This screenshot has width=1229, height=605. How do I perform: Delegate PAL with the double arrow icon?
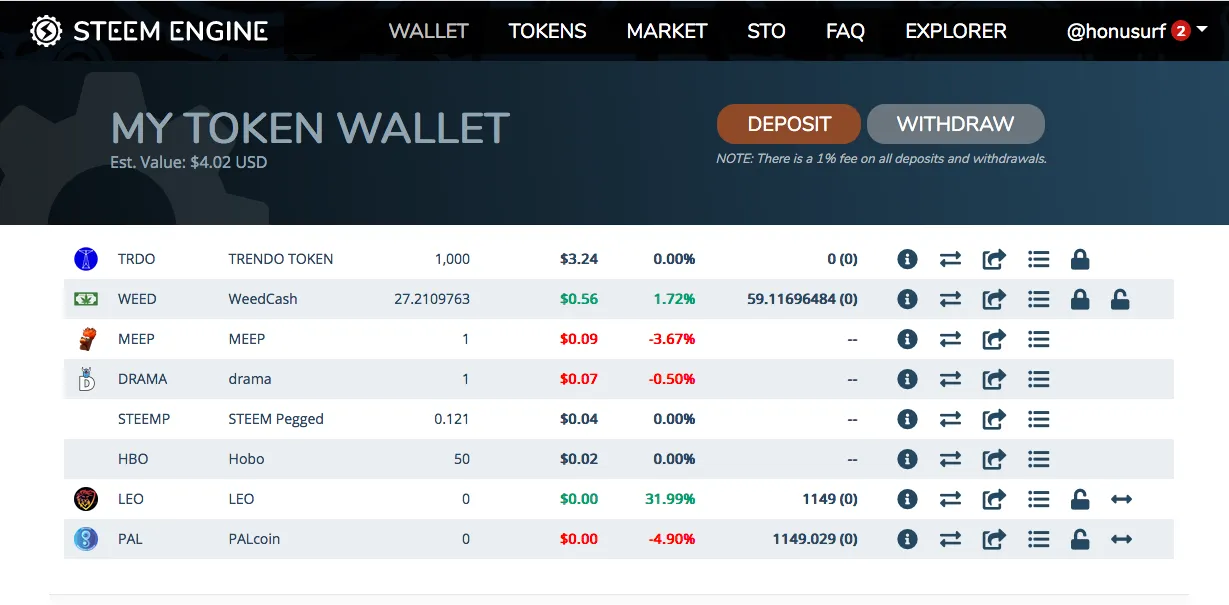1121,539
